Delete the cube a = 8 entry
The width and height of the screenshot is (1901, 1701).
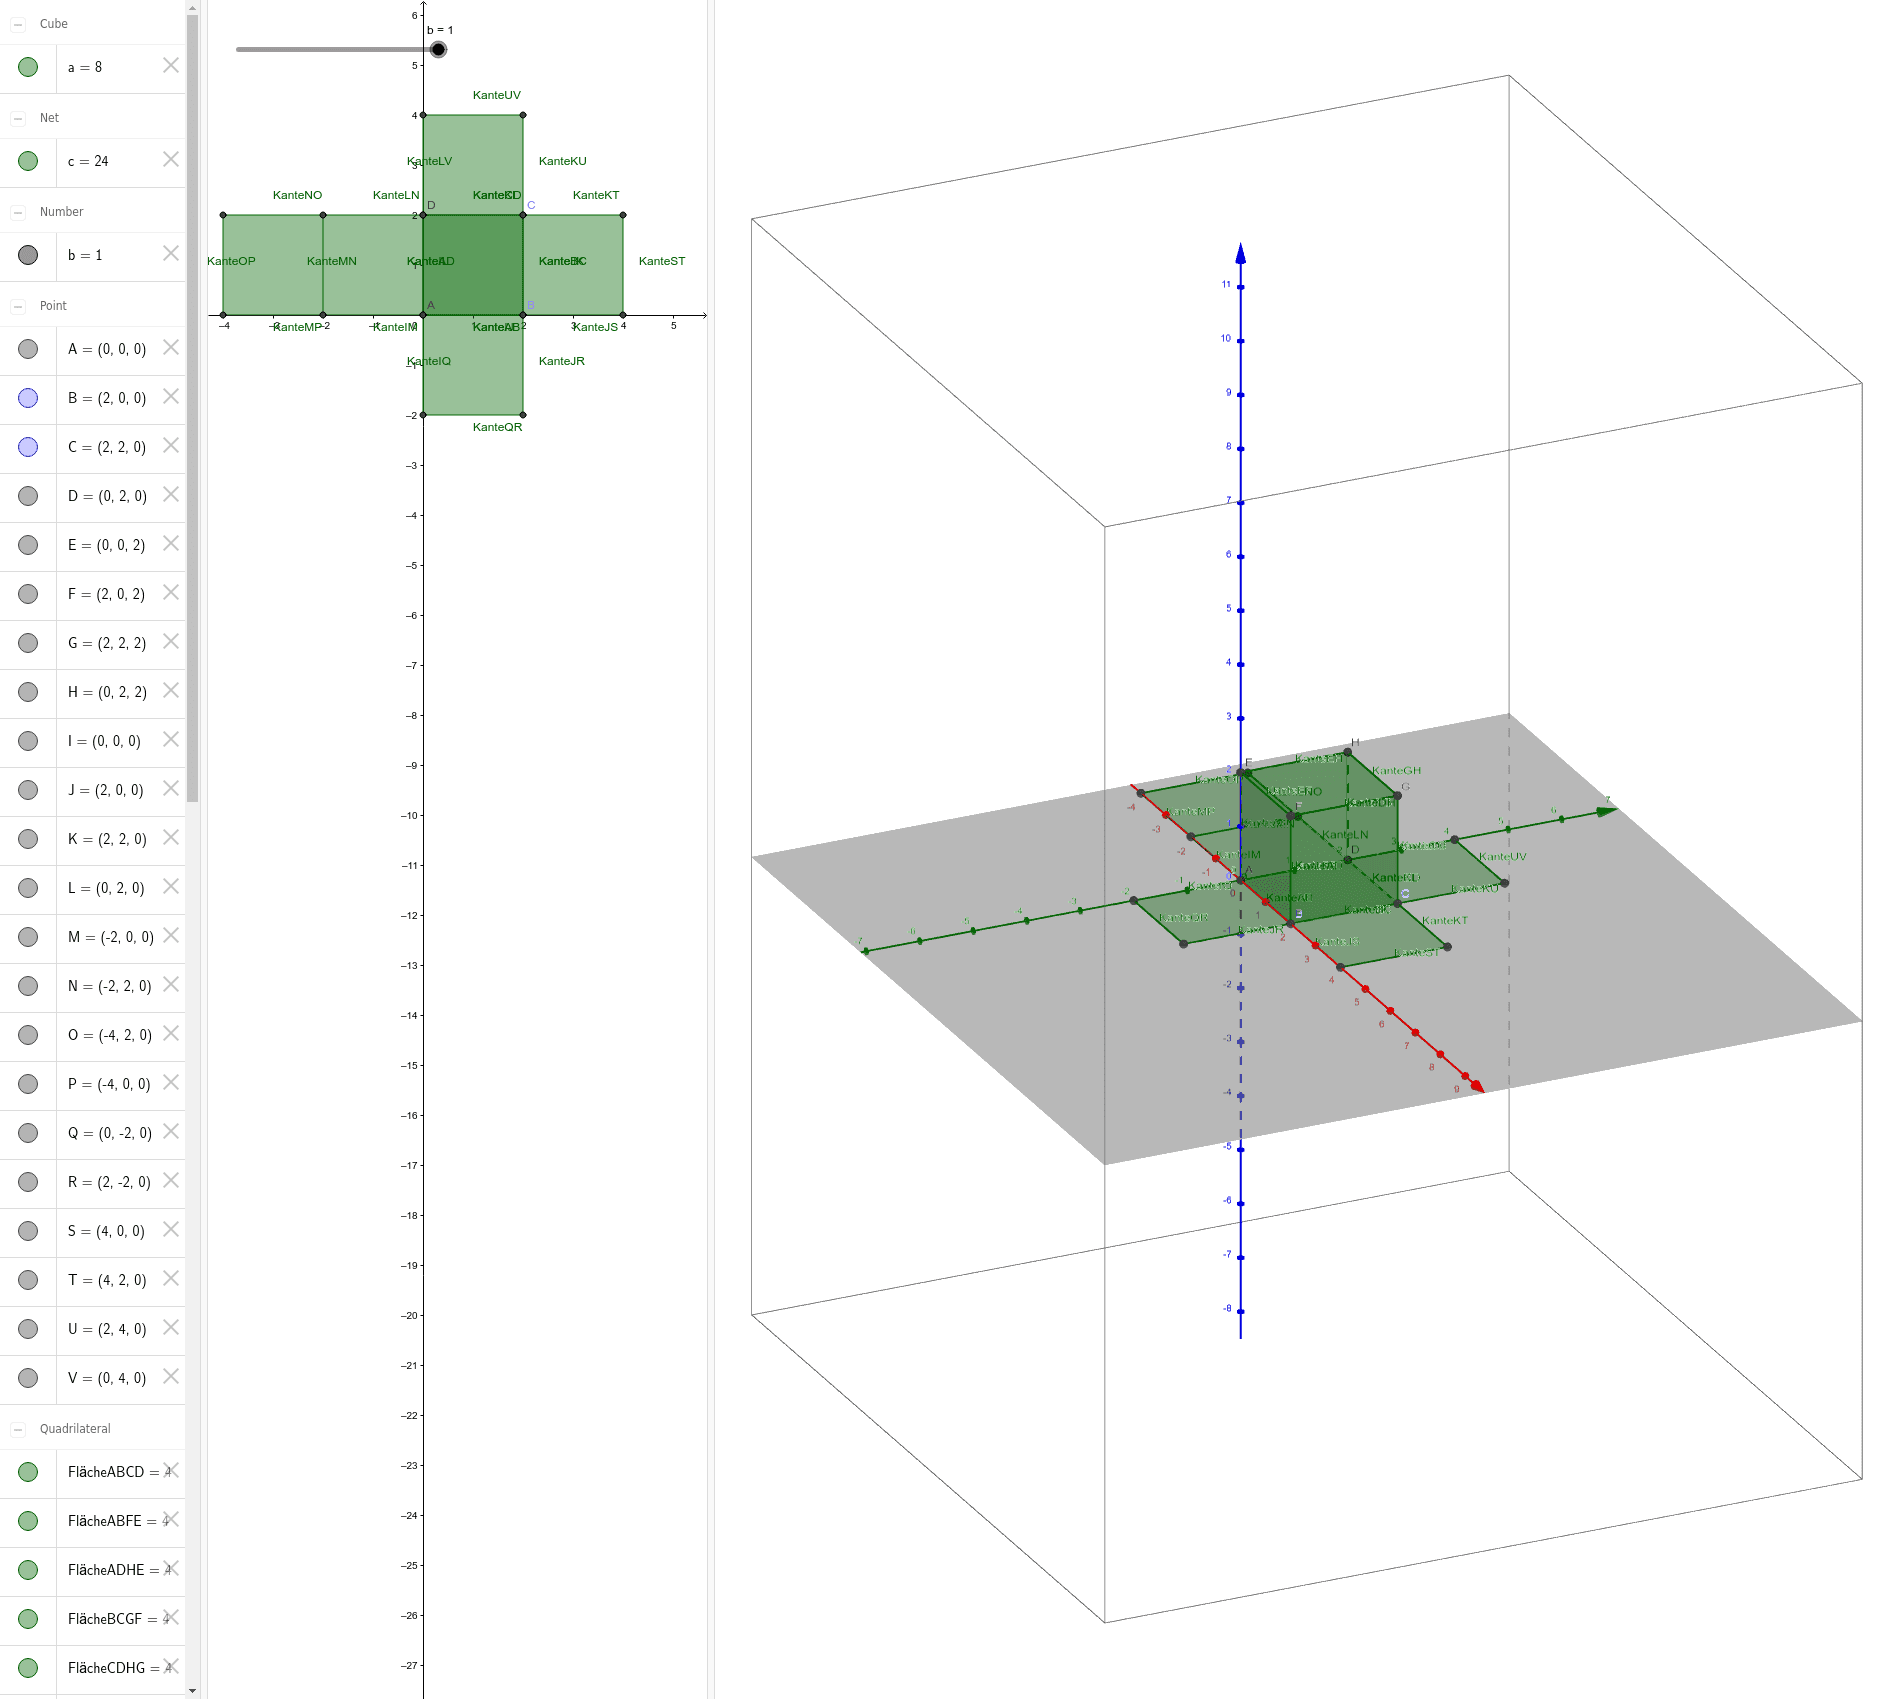[171, 65]
